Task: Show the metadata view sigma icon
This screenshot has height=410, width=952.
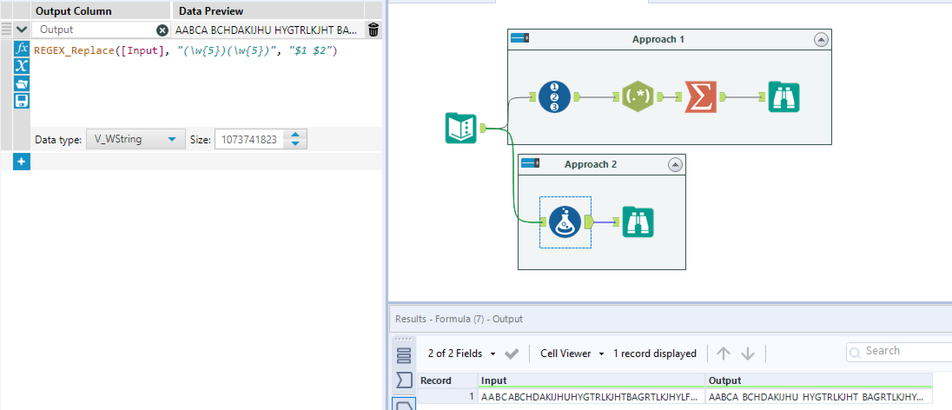Action: click(x=403, y=381)
